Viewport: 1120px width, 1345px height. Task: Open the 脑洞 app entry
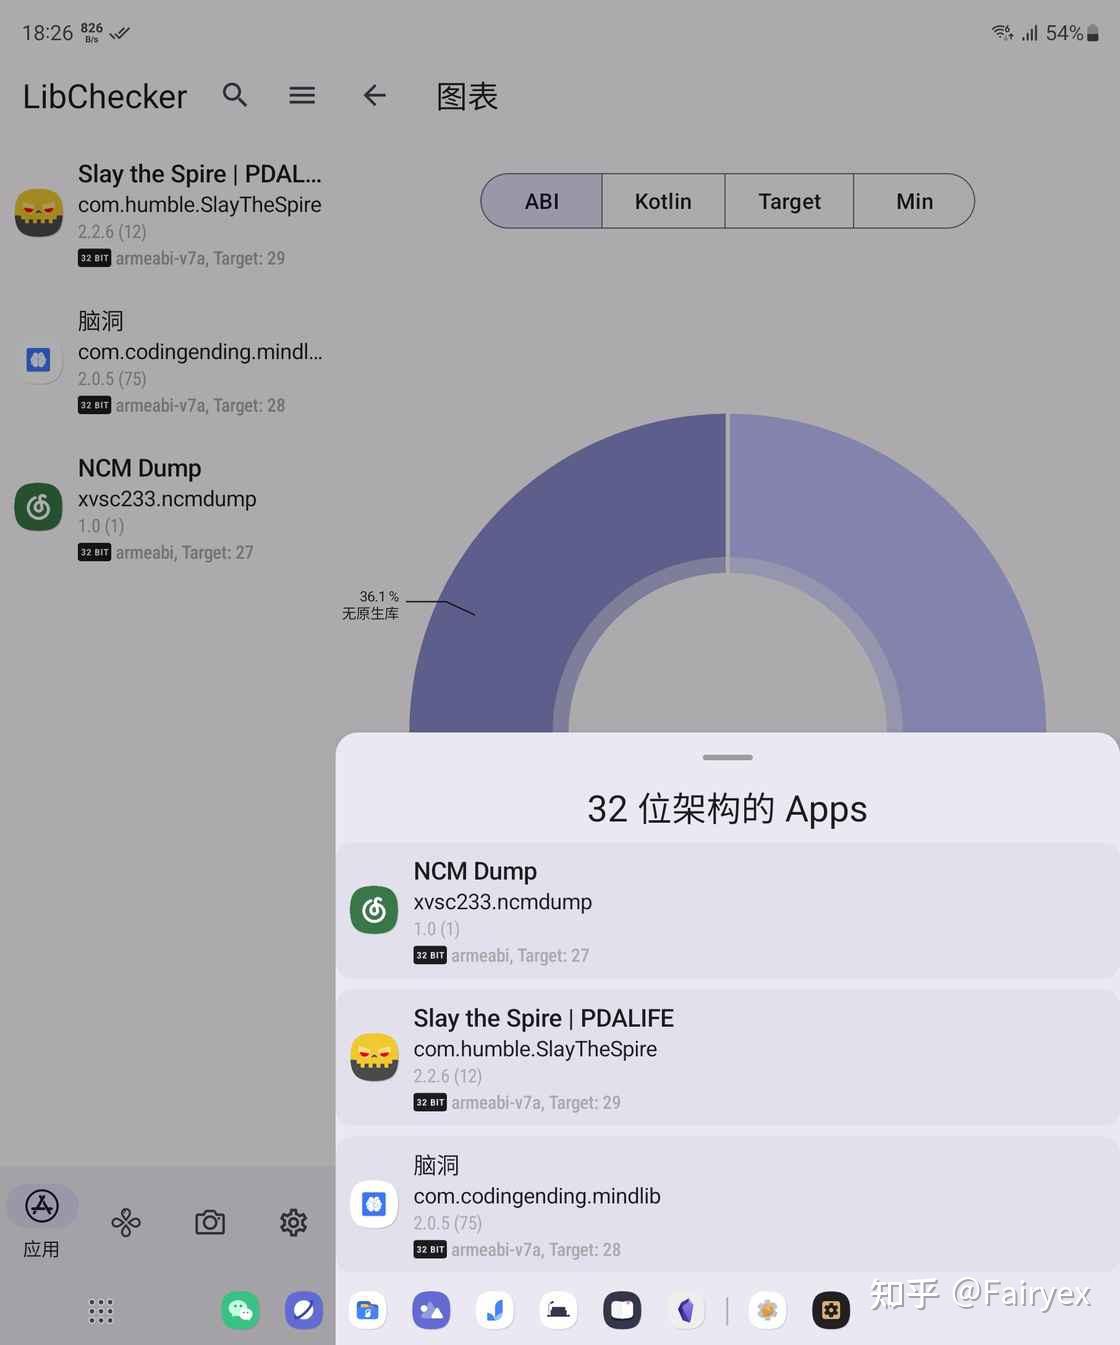point(727,1204)
